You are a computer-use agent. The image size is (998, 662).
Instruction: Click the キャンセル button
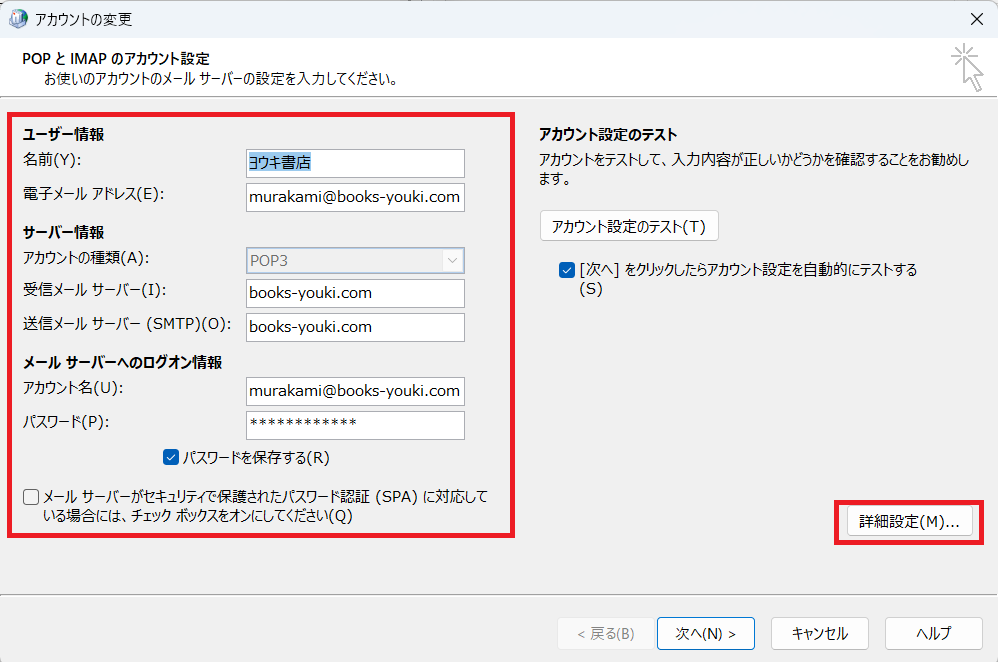tap(819, 633)
